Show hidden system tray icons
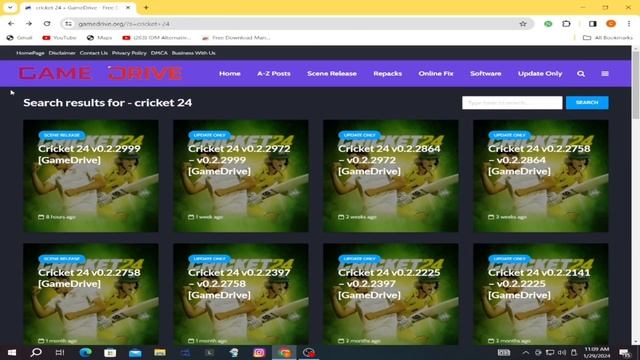Screen dimensions: 640x360 click(x=526, y=353)
